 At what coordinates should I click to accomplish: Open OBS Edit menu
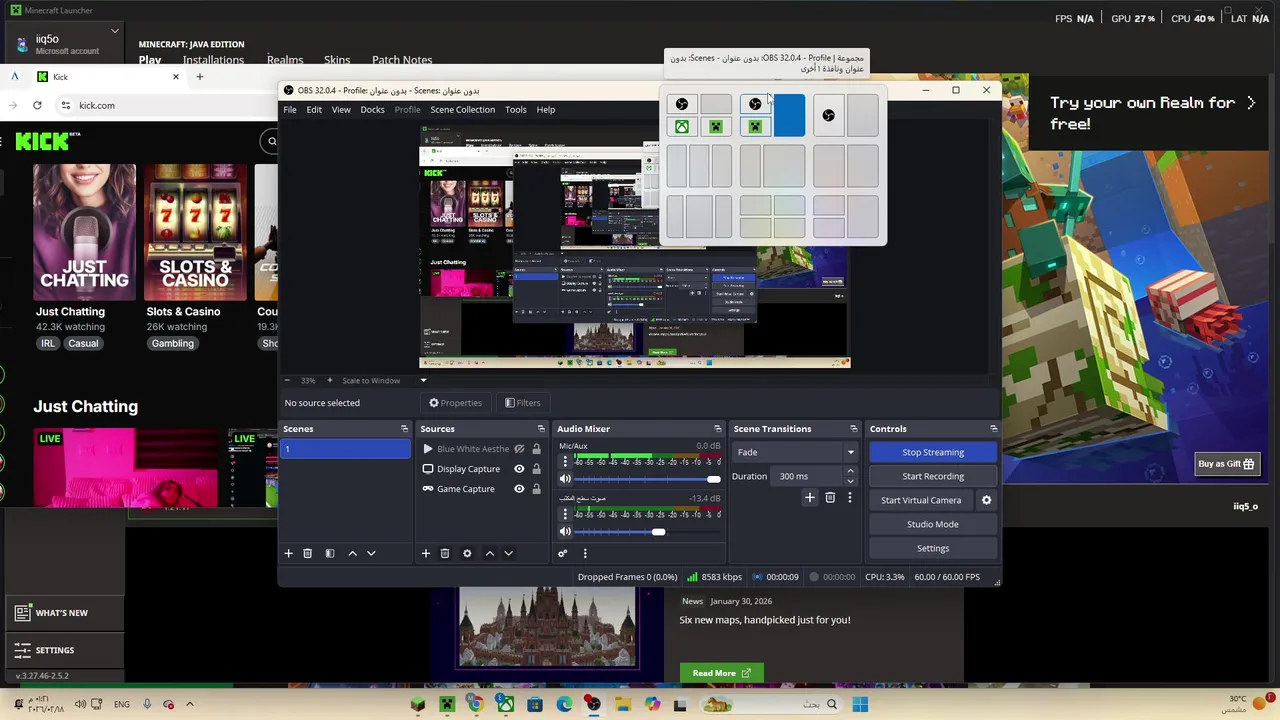pyautogui.click(x=314, y=109)
